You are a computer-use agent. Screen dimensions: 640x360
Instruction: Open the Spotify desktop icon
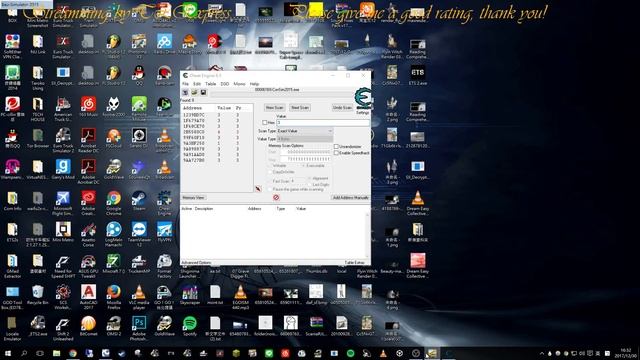coord(189,326)
